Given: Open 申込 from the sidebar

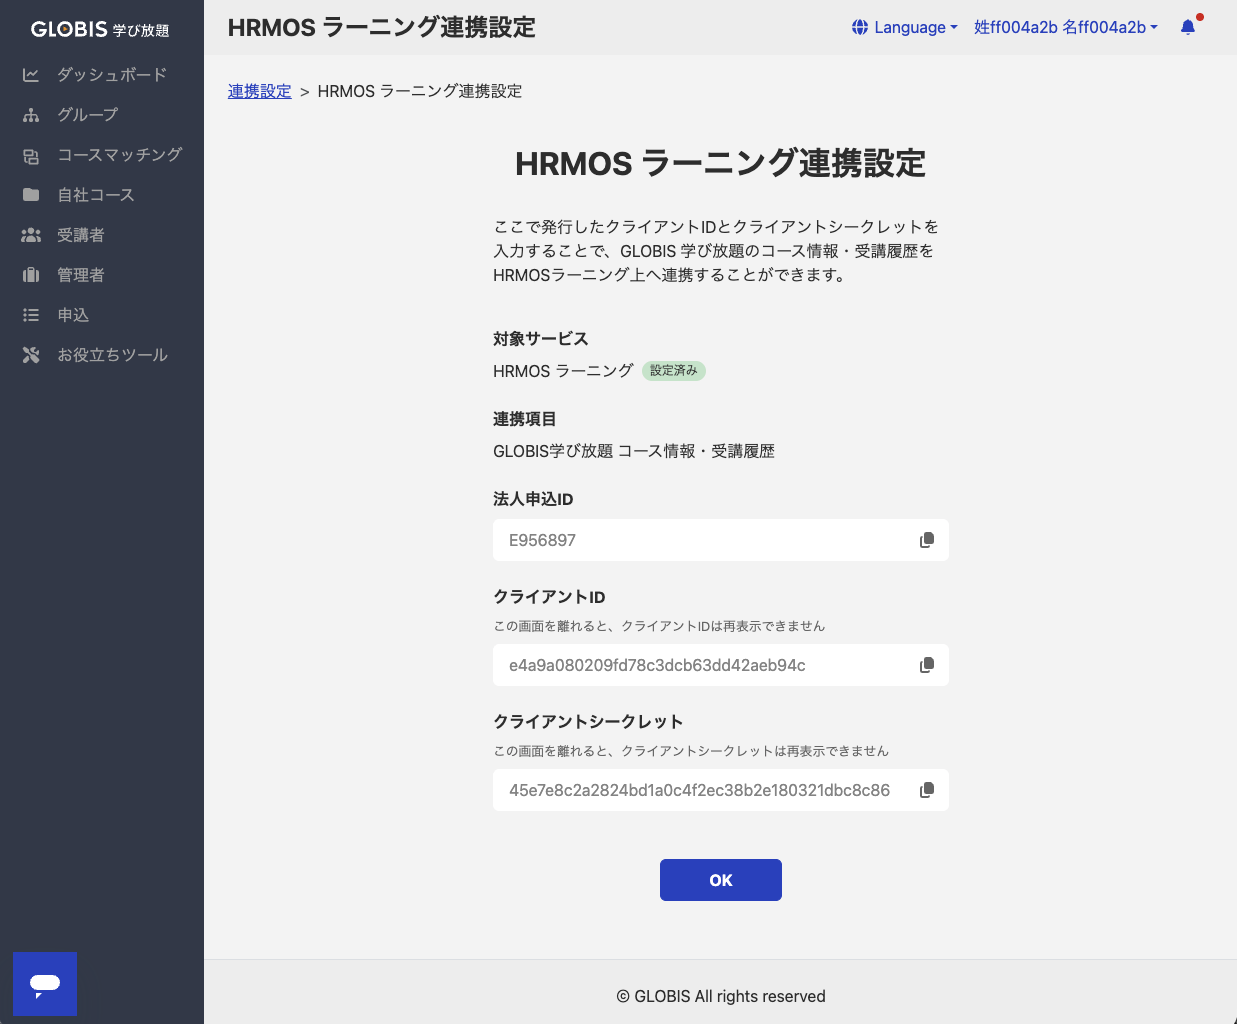Looking at the screenshot, I should tap(73, 315).
